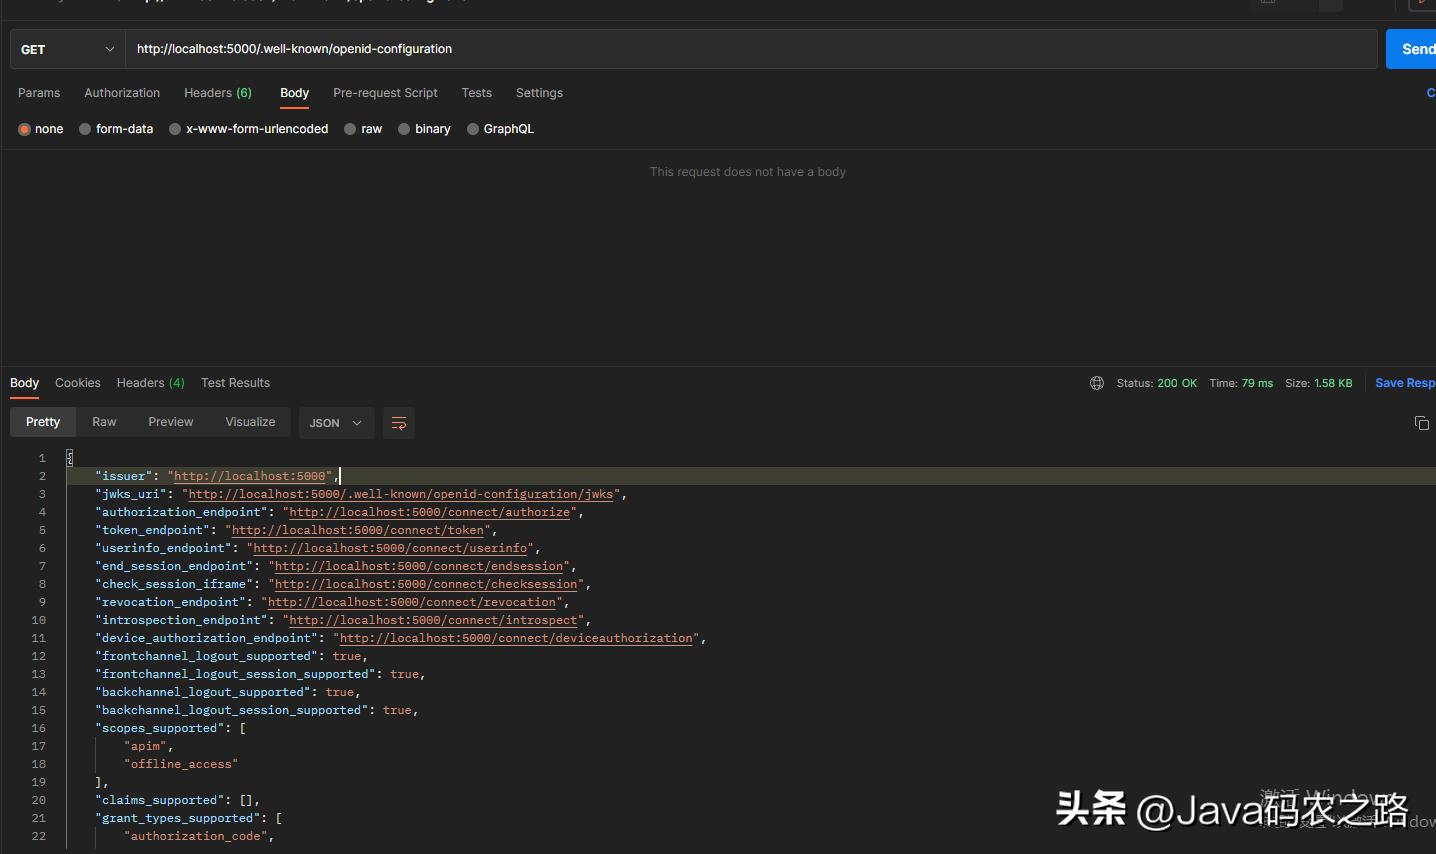Select the raw body type radio button

click(x=351, y=129)
